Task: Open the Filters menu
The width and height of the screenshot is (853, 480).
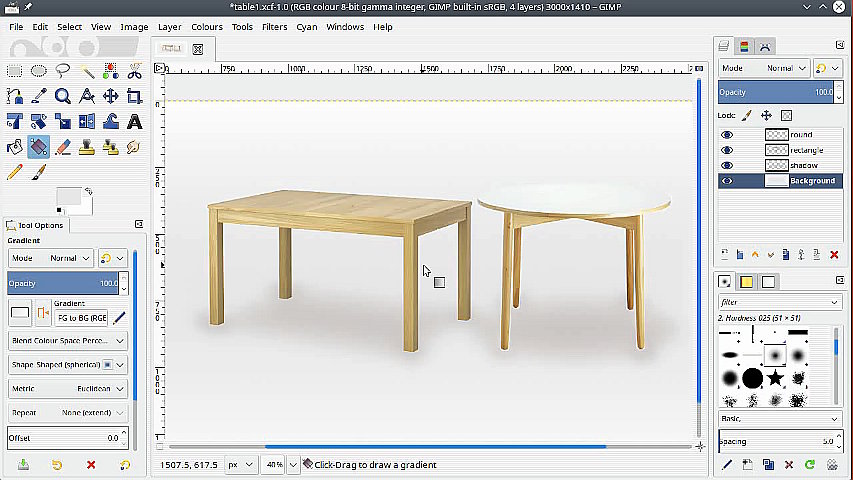Action: point(274,27)
